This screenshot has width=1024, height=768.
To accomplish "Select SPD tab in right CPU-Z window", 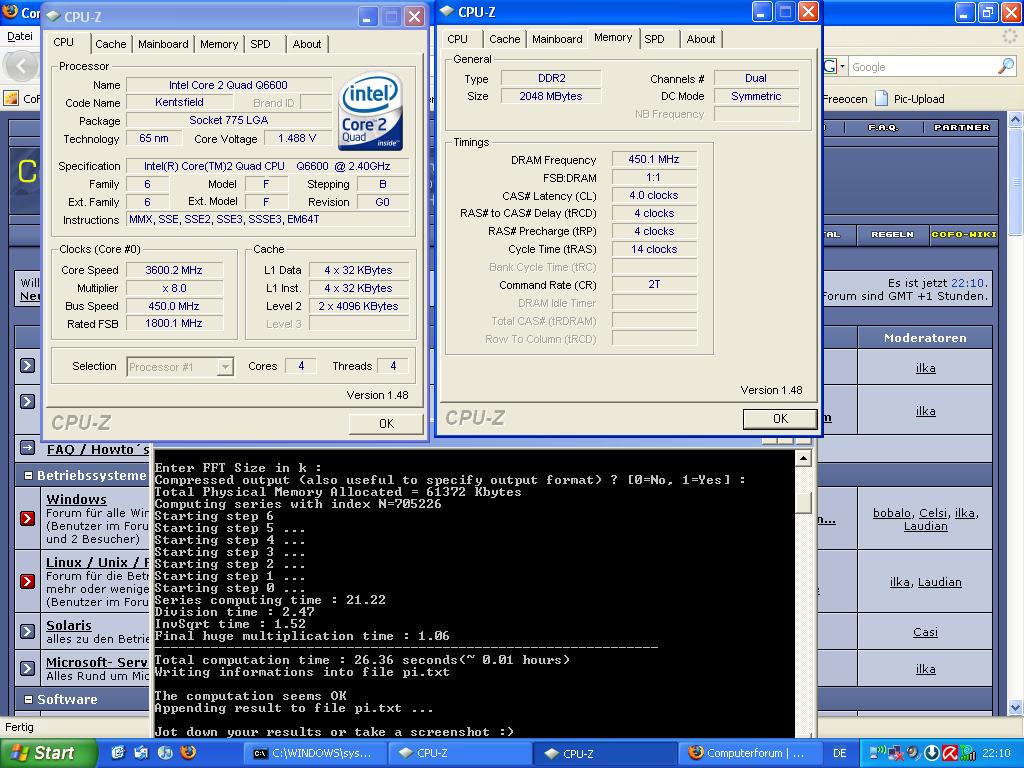I will (x=654, y=39).
